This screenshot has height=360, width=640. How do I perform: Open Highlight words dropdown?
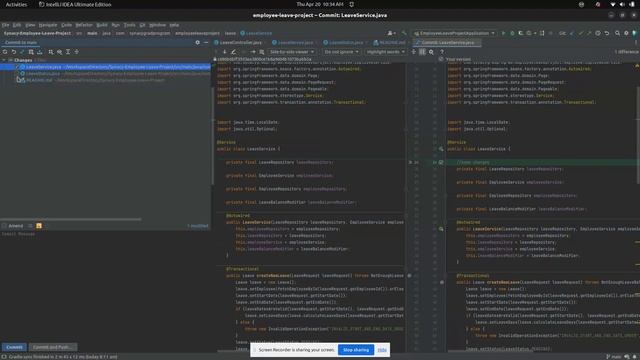[x=385, y=52]
